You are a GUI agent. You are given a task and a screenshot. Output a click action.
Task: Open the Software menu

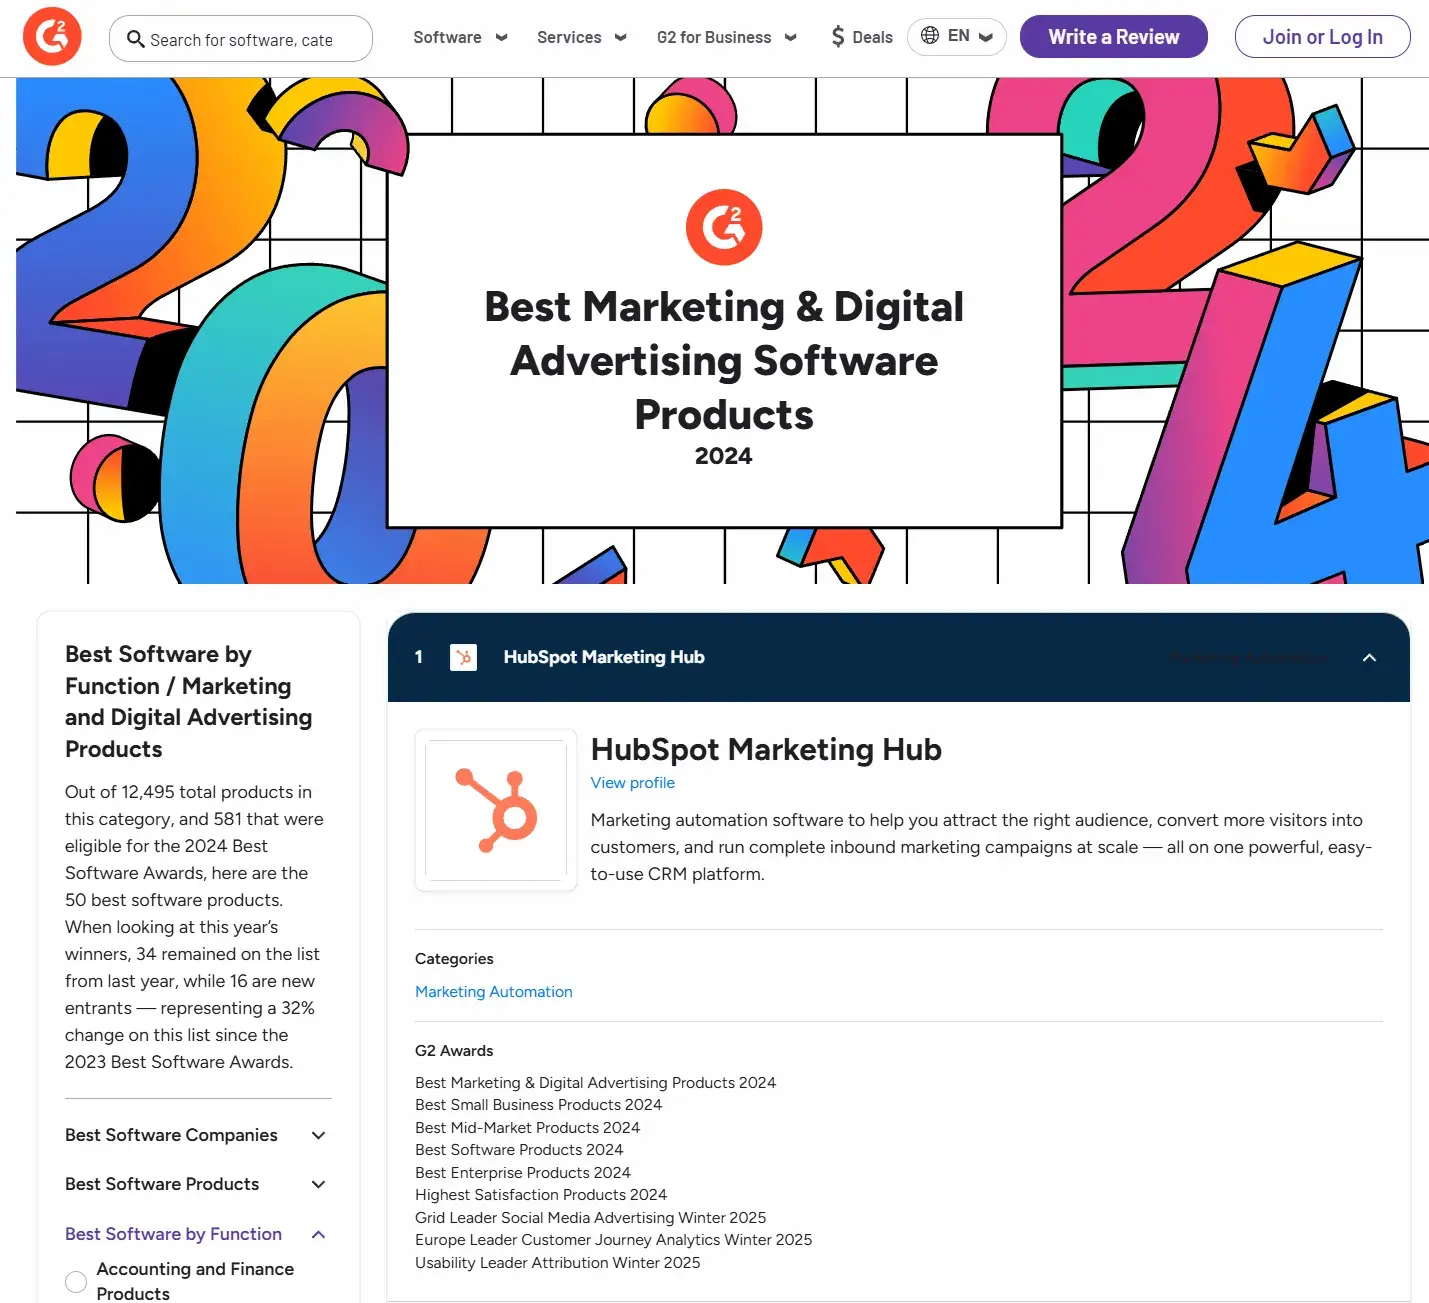[x=460, y=37]
